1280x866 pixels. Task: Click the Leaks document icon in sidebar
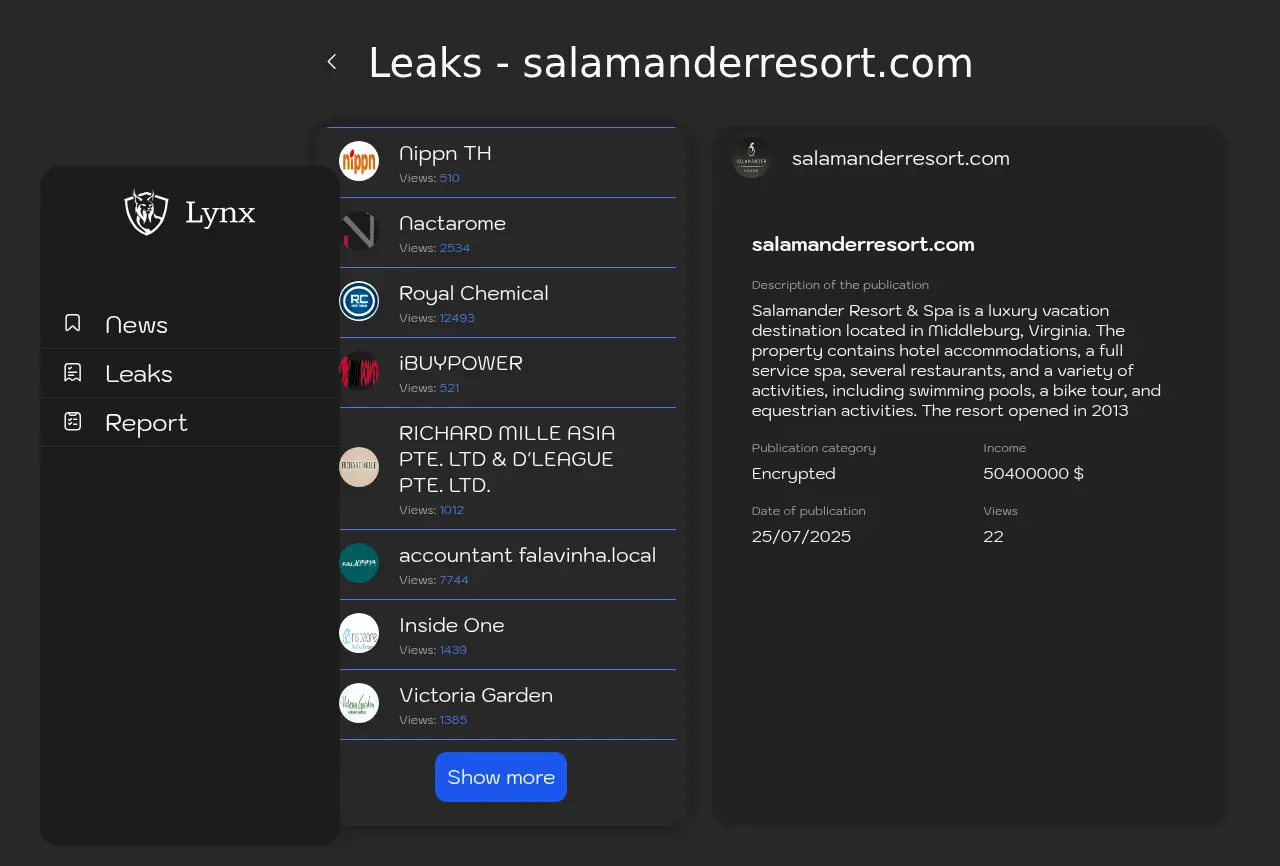(73, 372)
